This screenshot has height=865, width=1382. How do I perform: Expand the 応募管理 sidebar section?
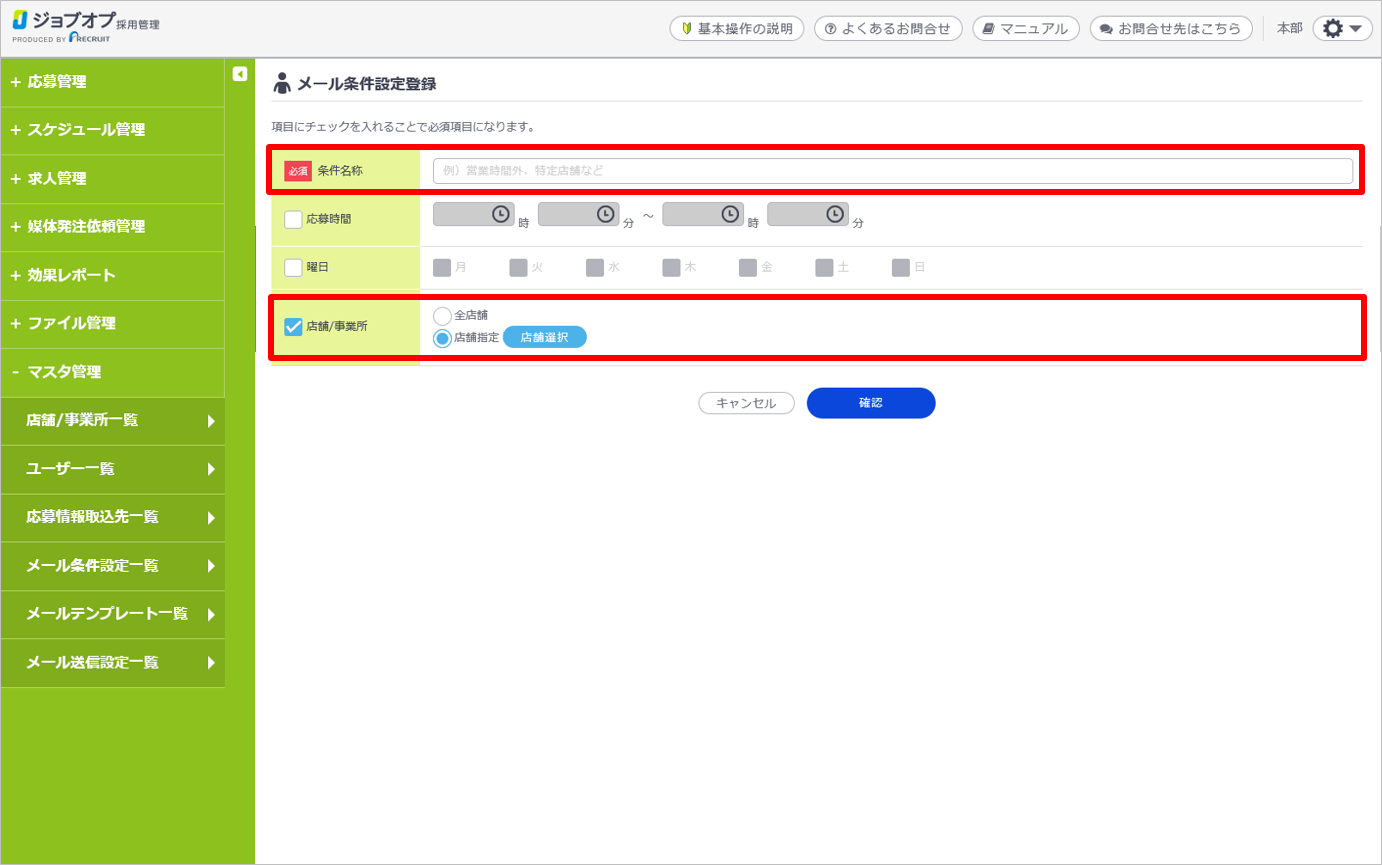coord(112,82)
